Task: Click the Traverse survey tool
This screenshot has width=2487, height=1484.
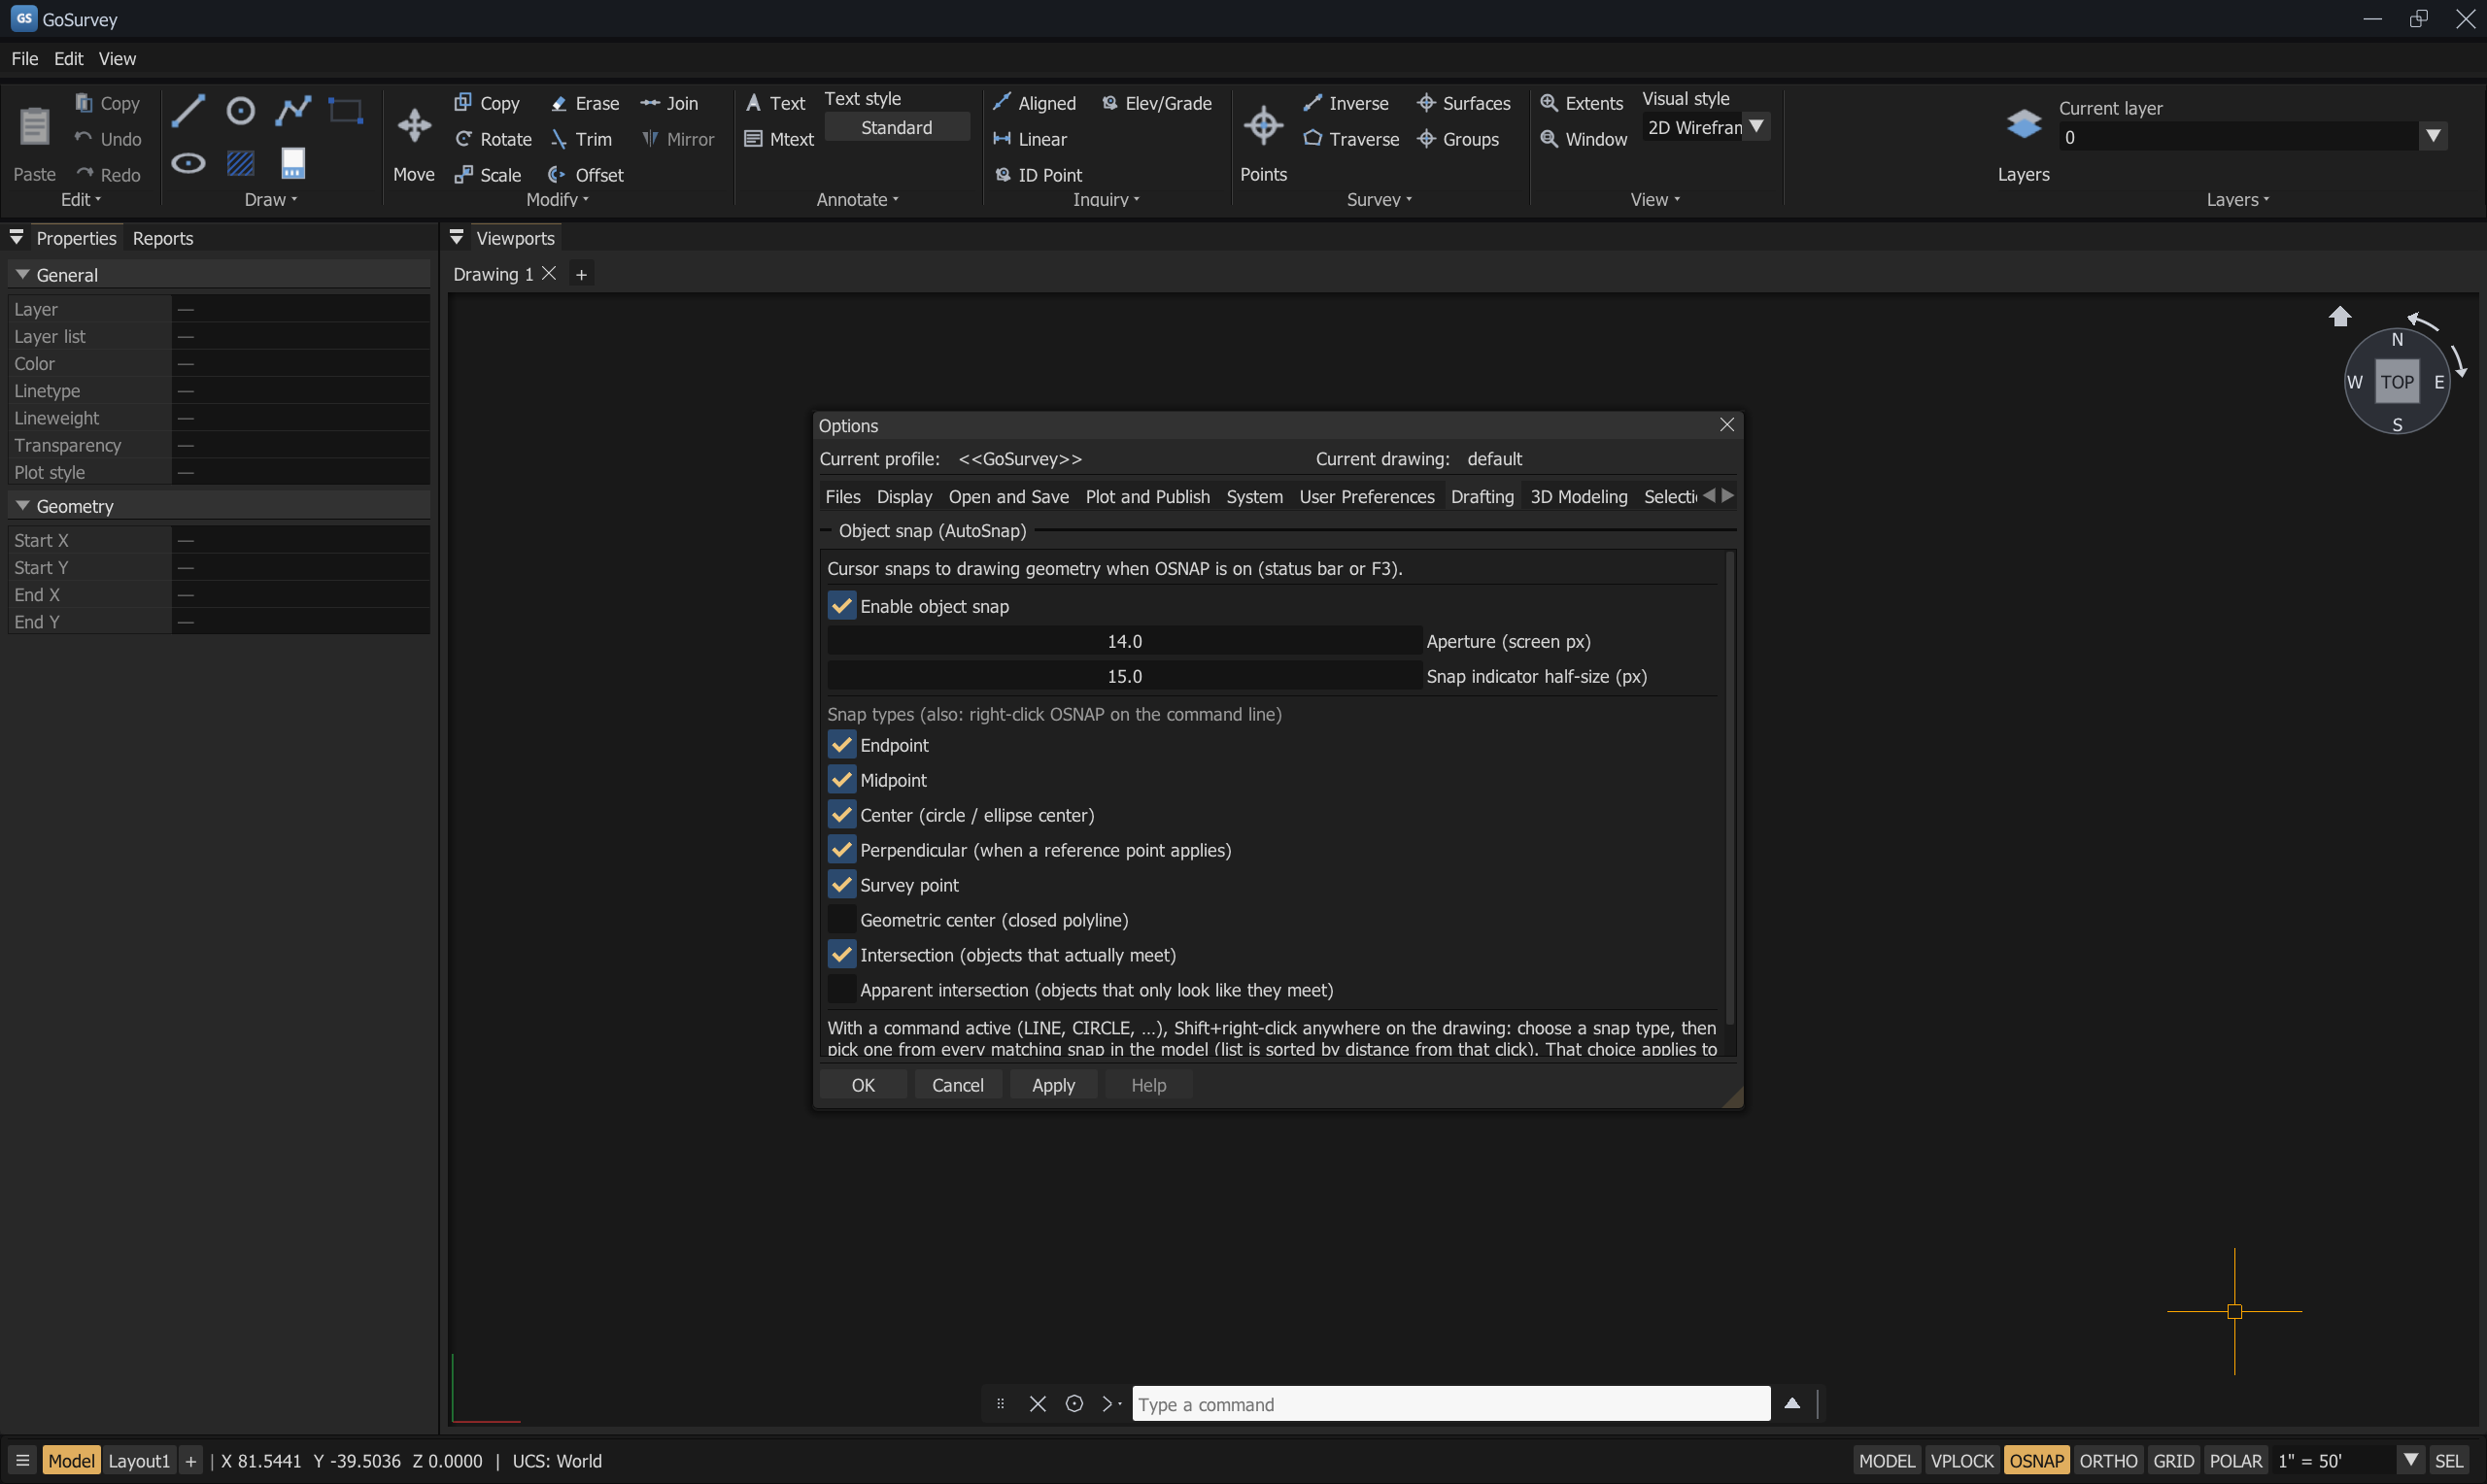Action: pos(1351,139)
